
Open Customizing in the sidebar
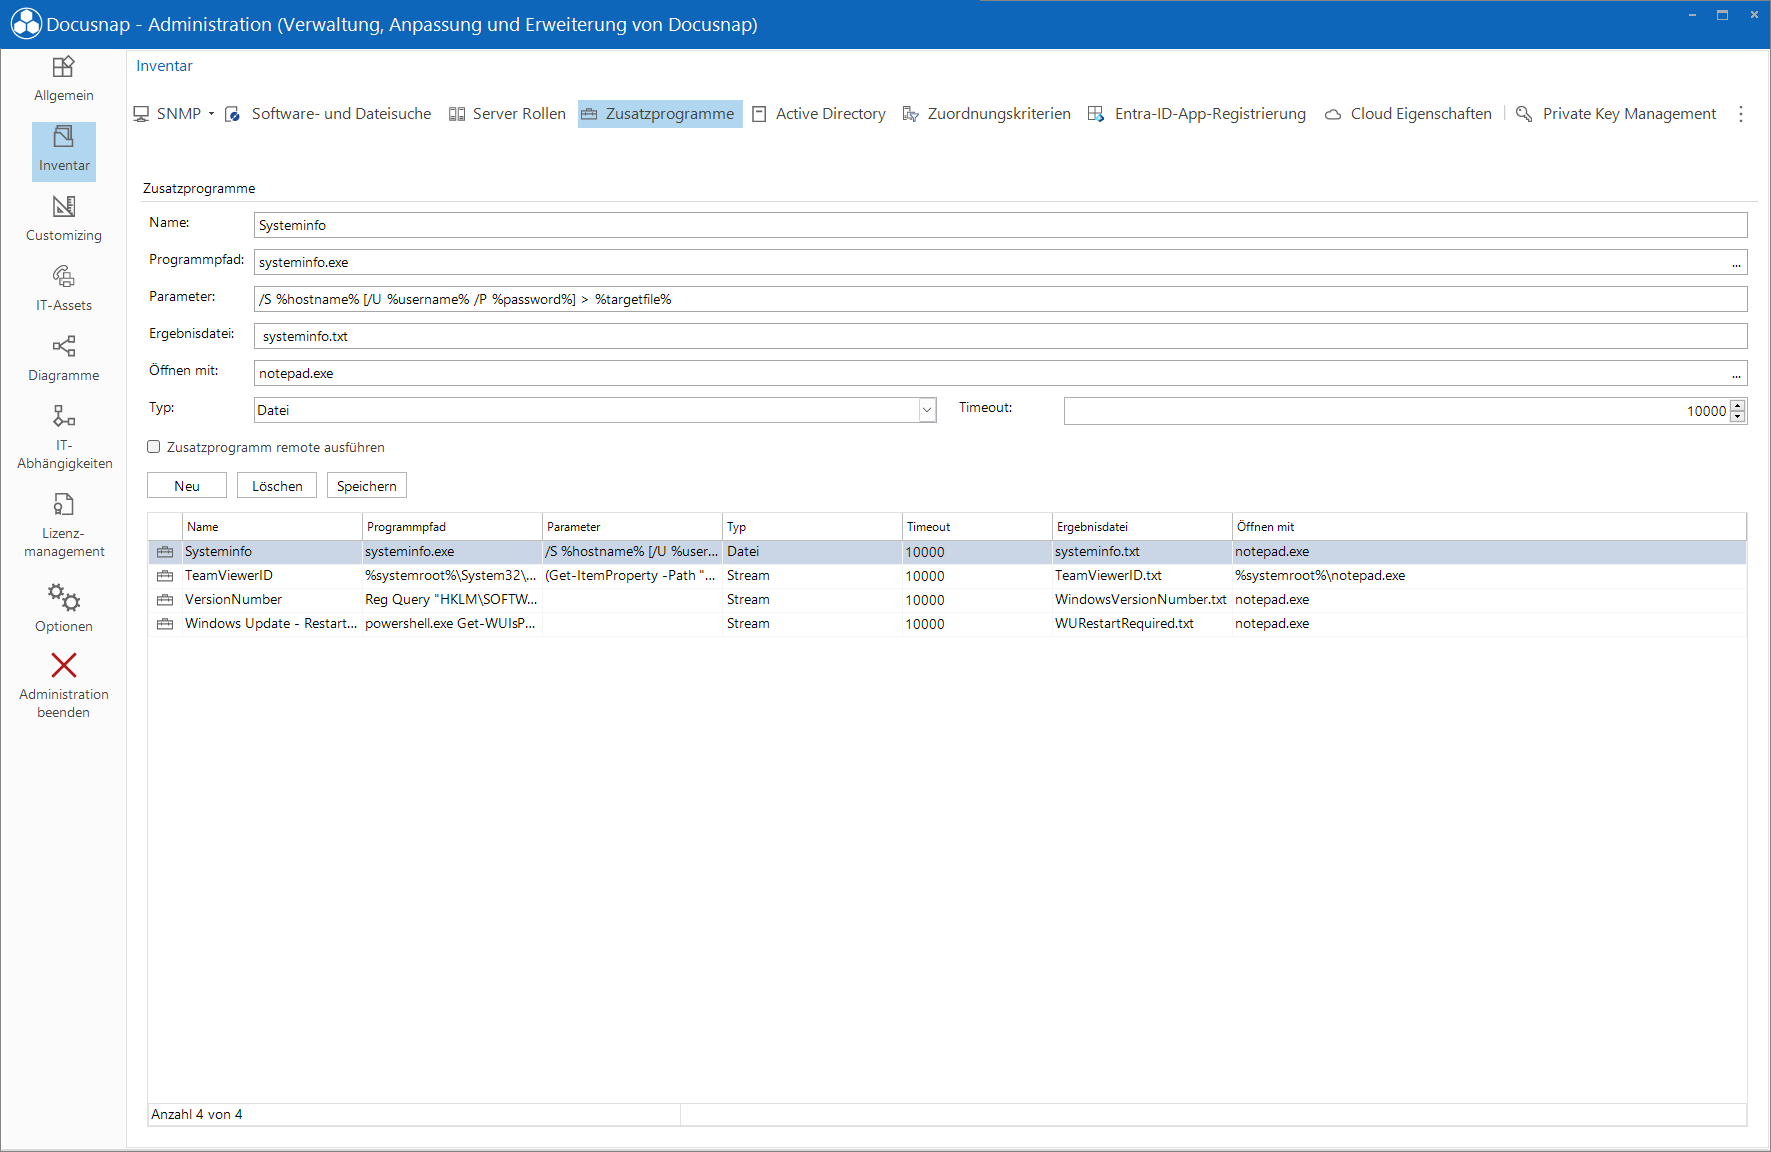point(63,219)
